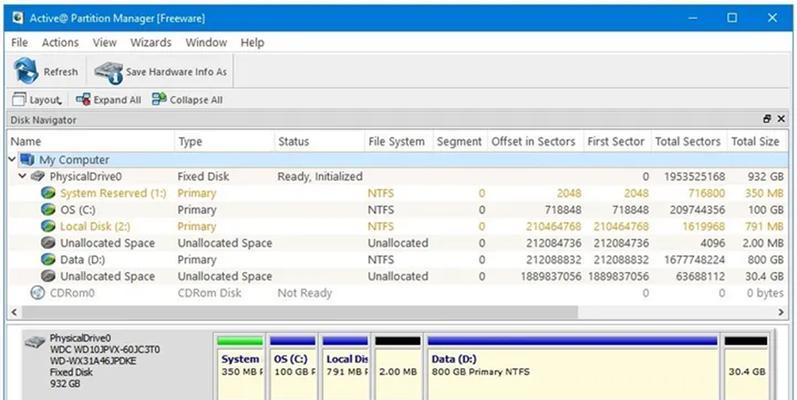This screenshot has height=400, width=797.
Task: Sort by the Segment column header
Action: 460,142
